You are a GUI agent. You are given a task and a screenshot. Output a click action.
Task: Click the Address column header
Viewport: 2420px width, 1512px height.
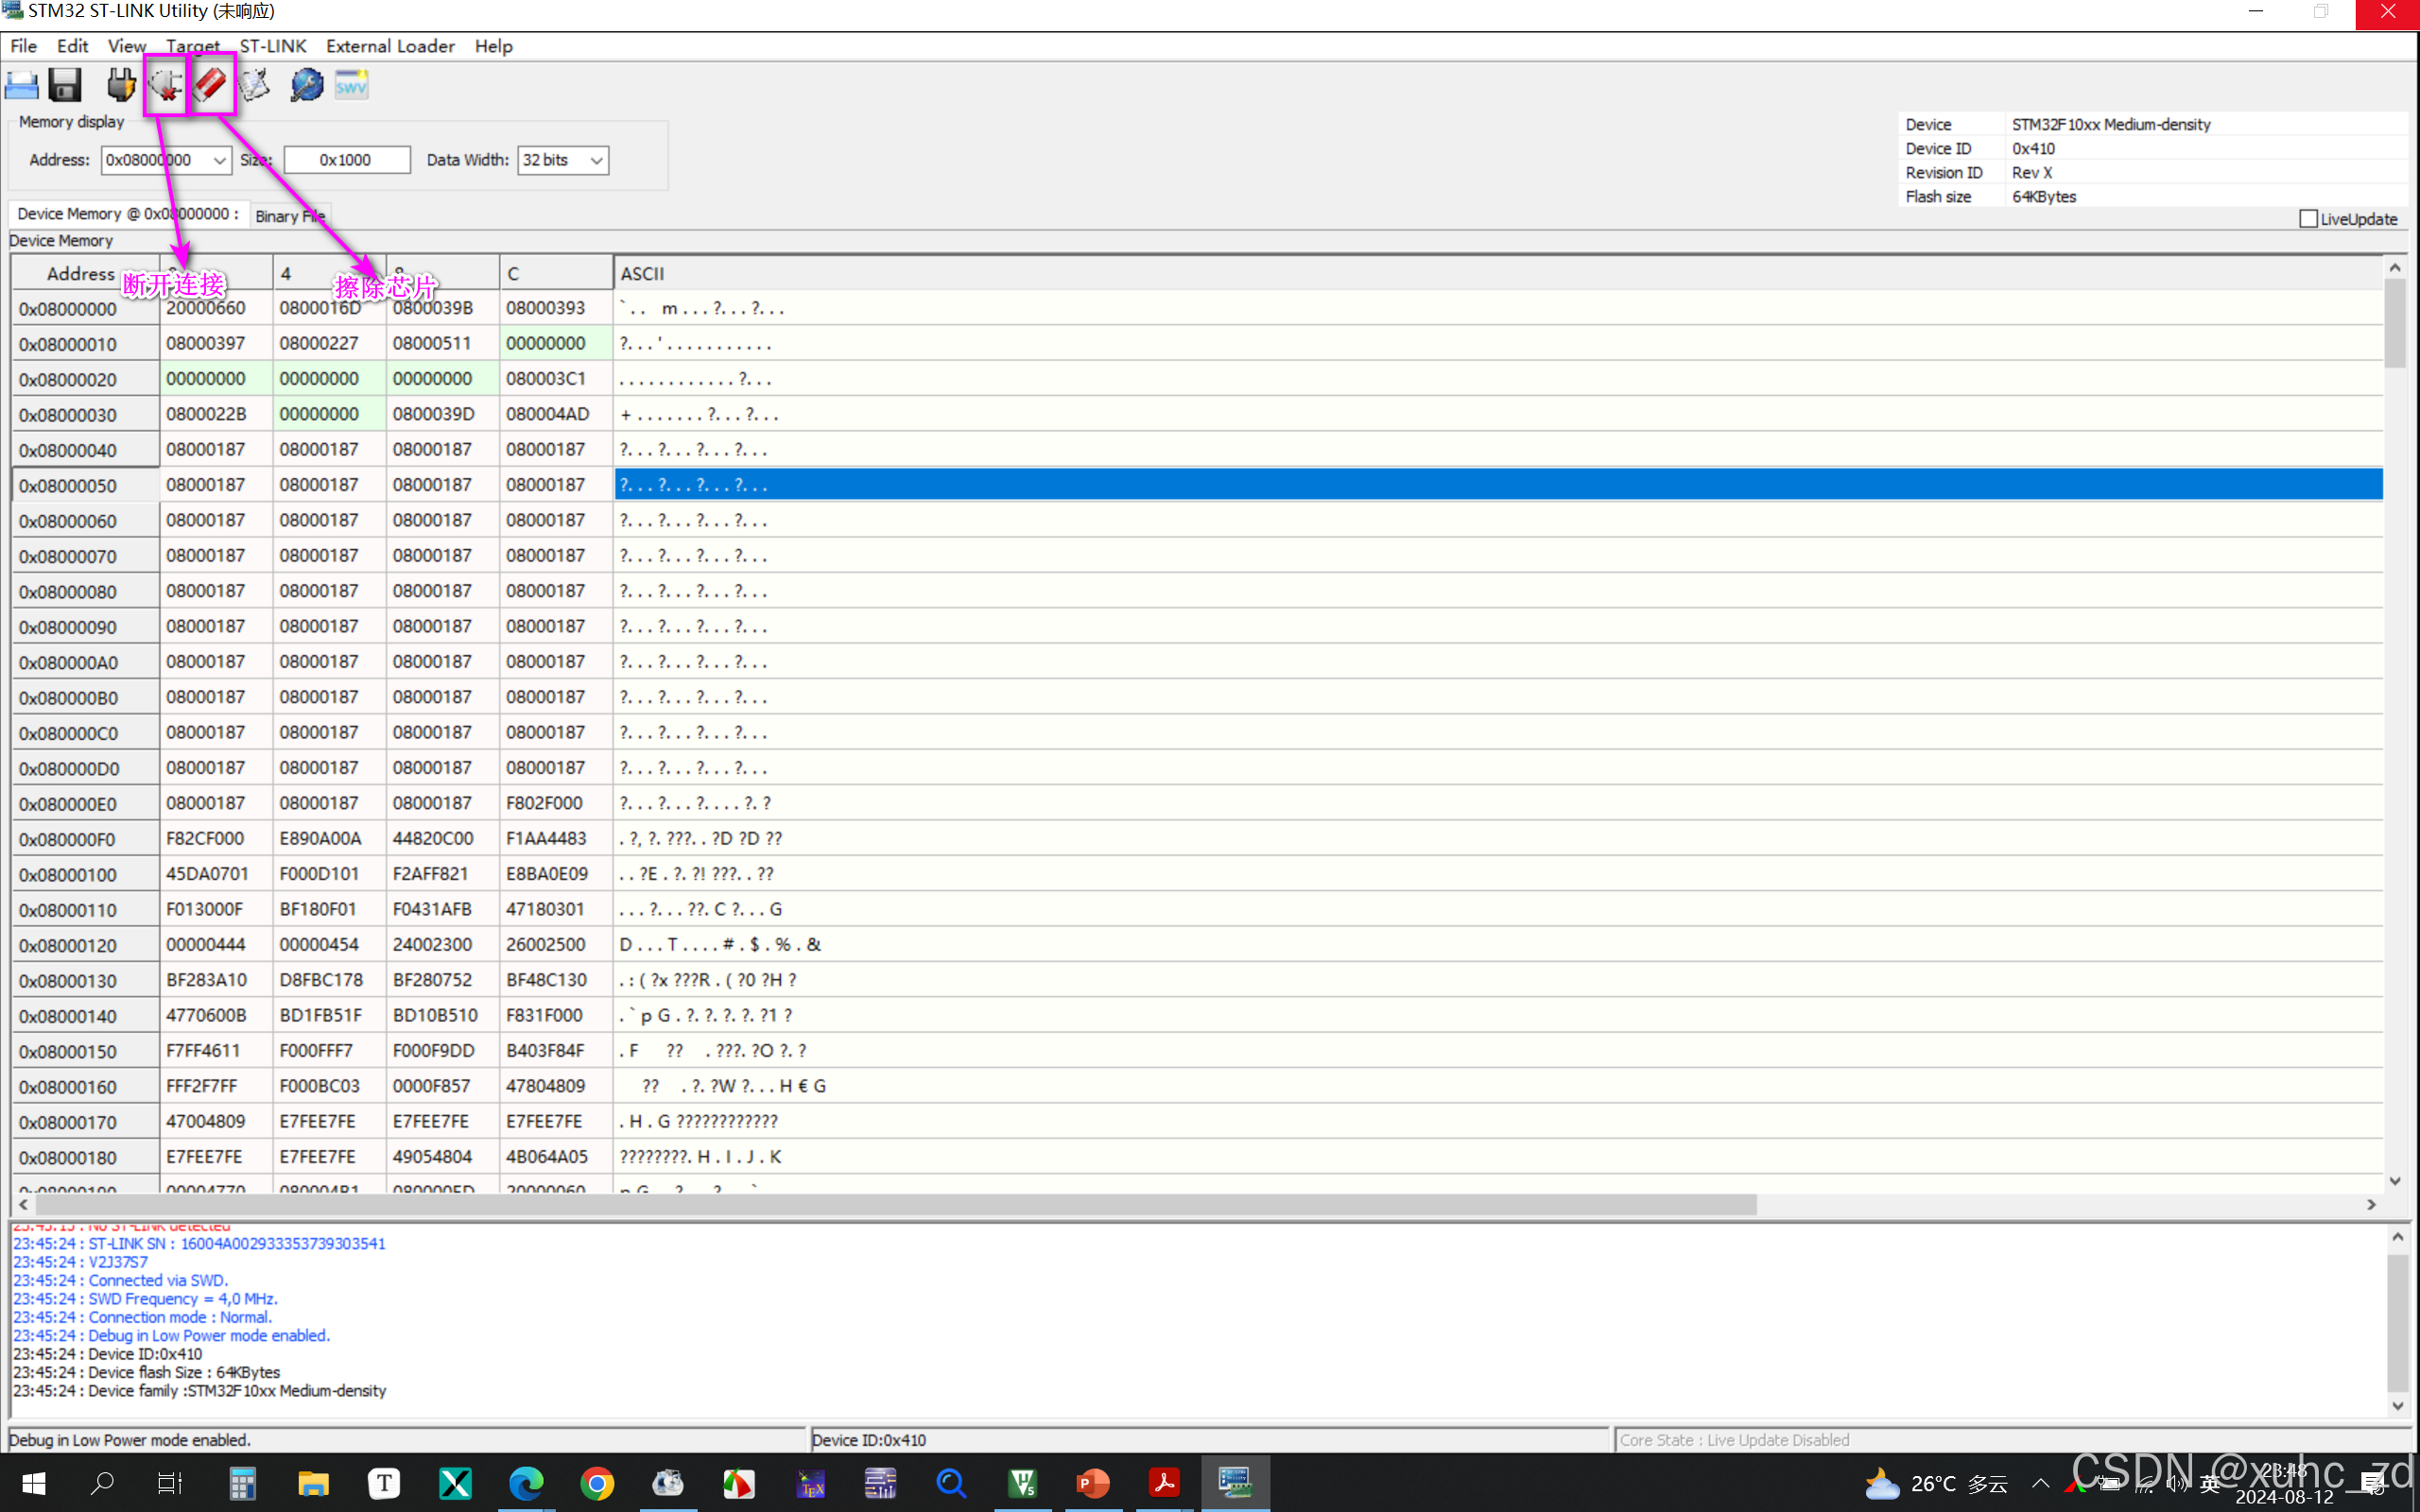pos(85,273)
